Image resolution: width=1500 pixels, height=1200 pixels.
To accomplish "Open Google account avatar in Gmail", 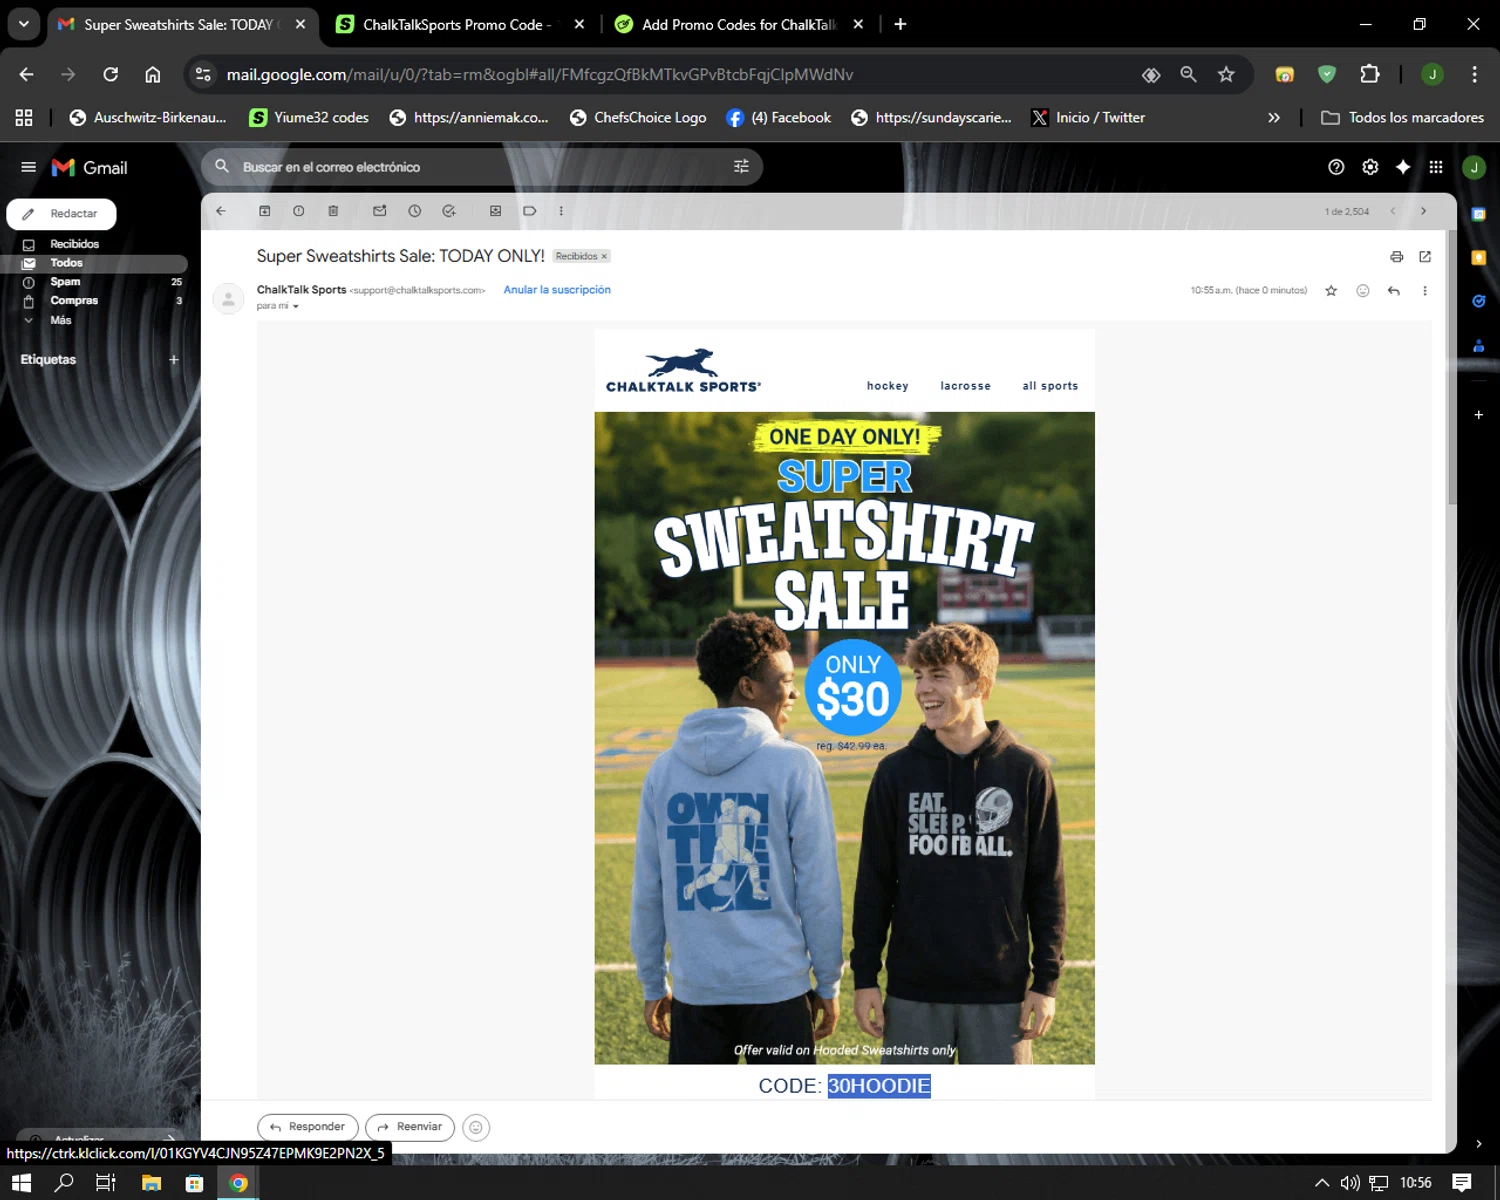I will (1474, 167).
